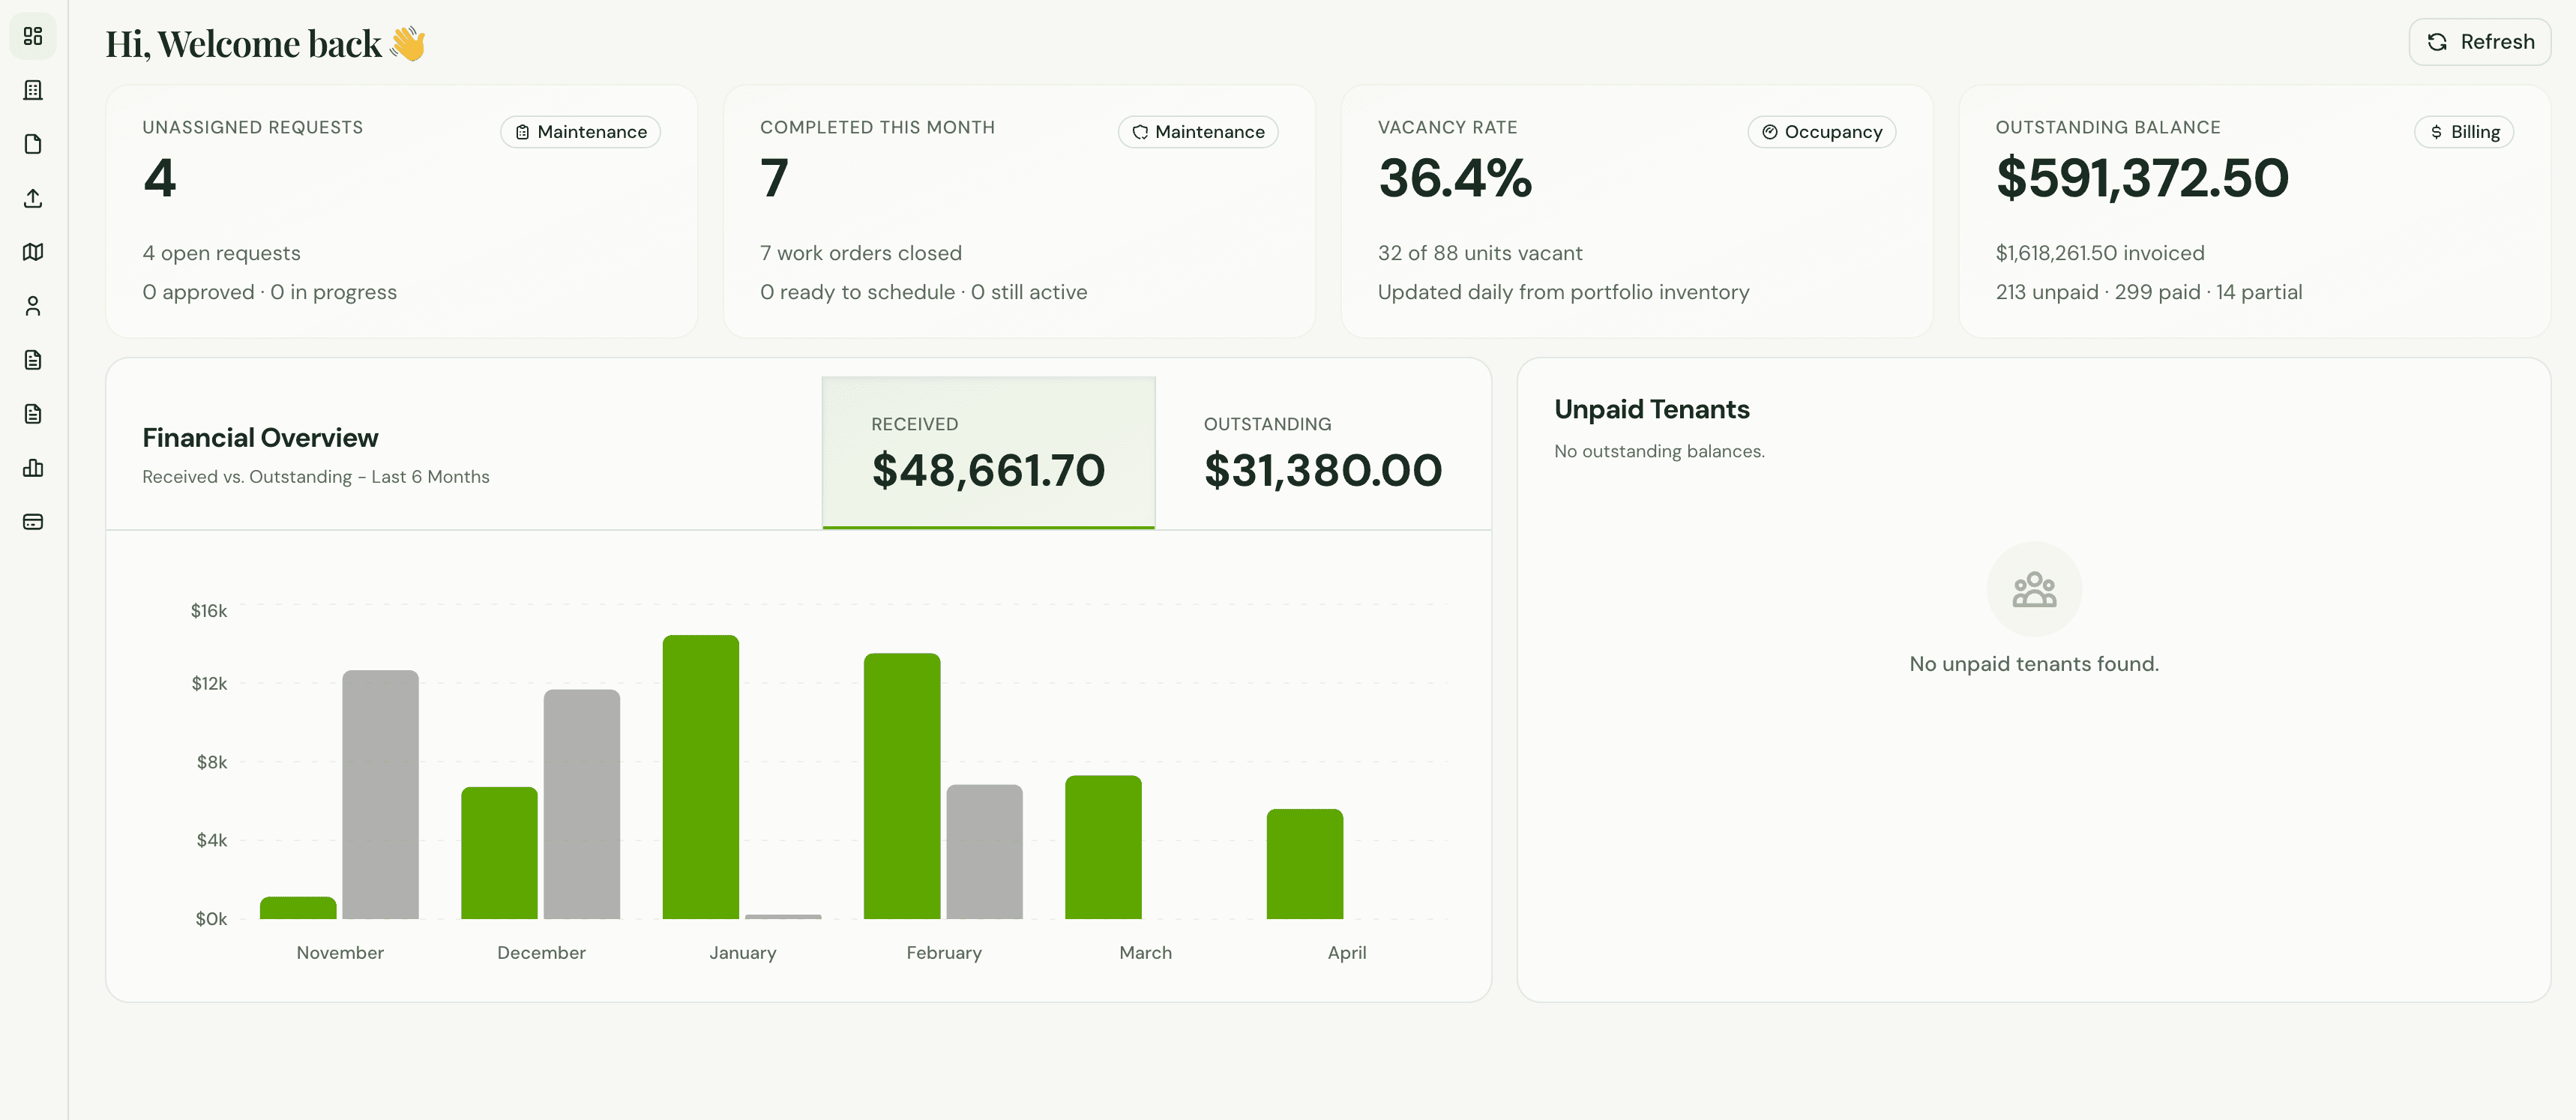The image size is (2576, 1120).
Task: Open the '4 open requests' link
Action: [221, 253]
